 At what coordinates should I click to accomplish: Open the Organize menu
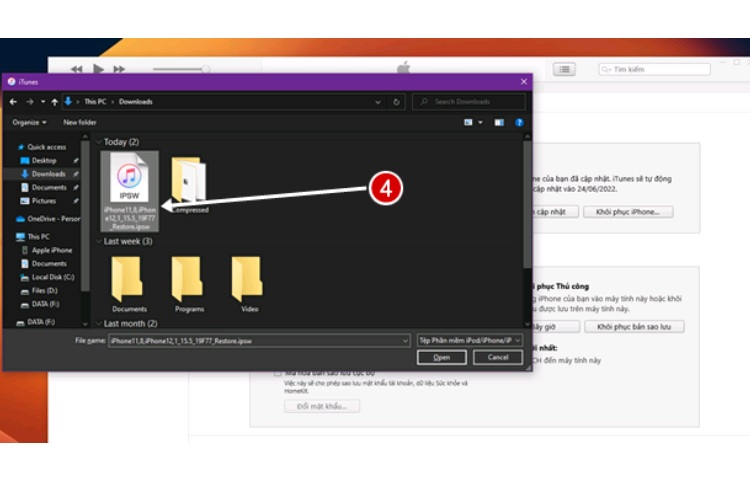tap(29, 122)
